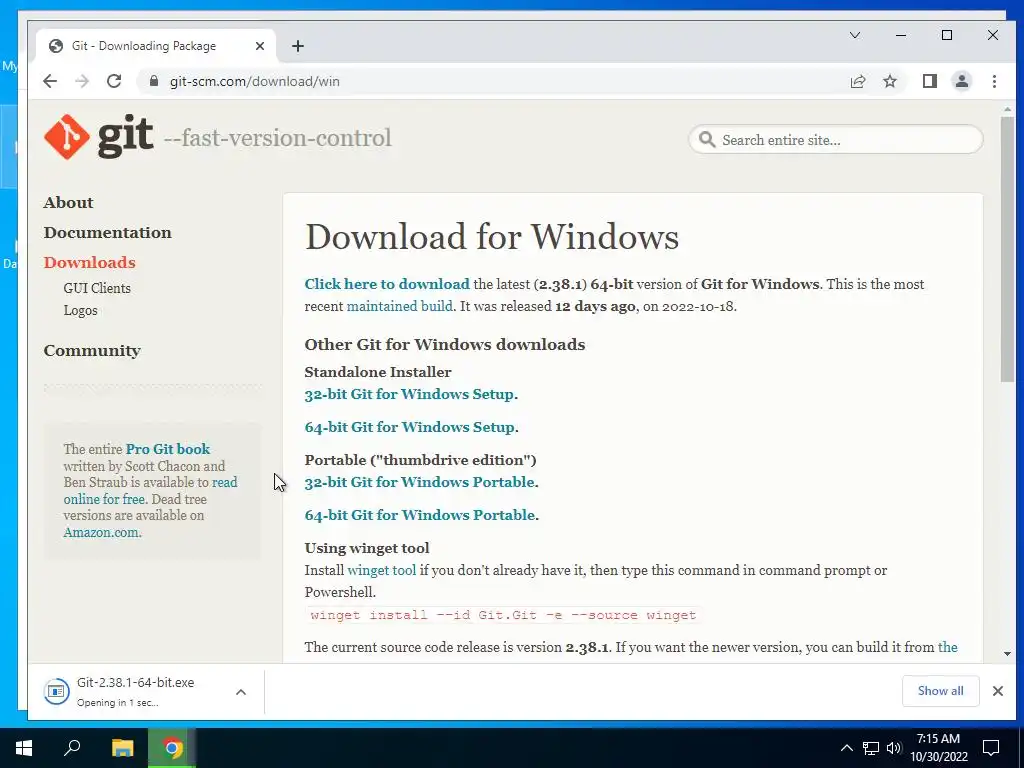This screenshot has height=768, width=1024.
Task: Click the volume speaker tray icon
Action: pyautogui.click(x=894, y=748)
